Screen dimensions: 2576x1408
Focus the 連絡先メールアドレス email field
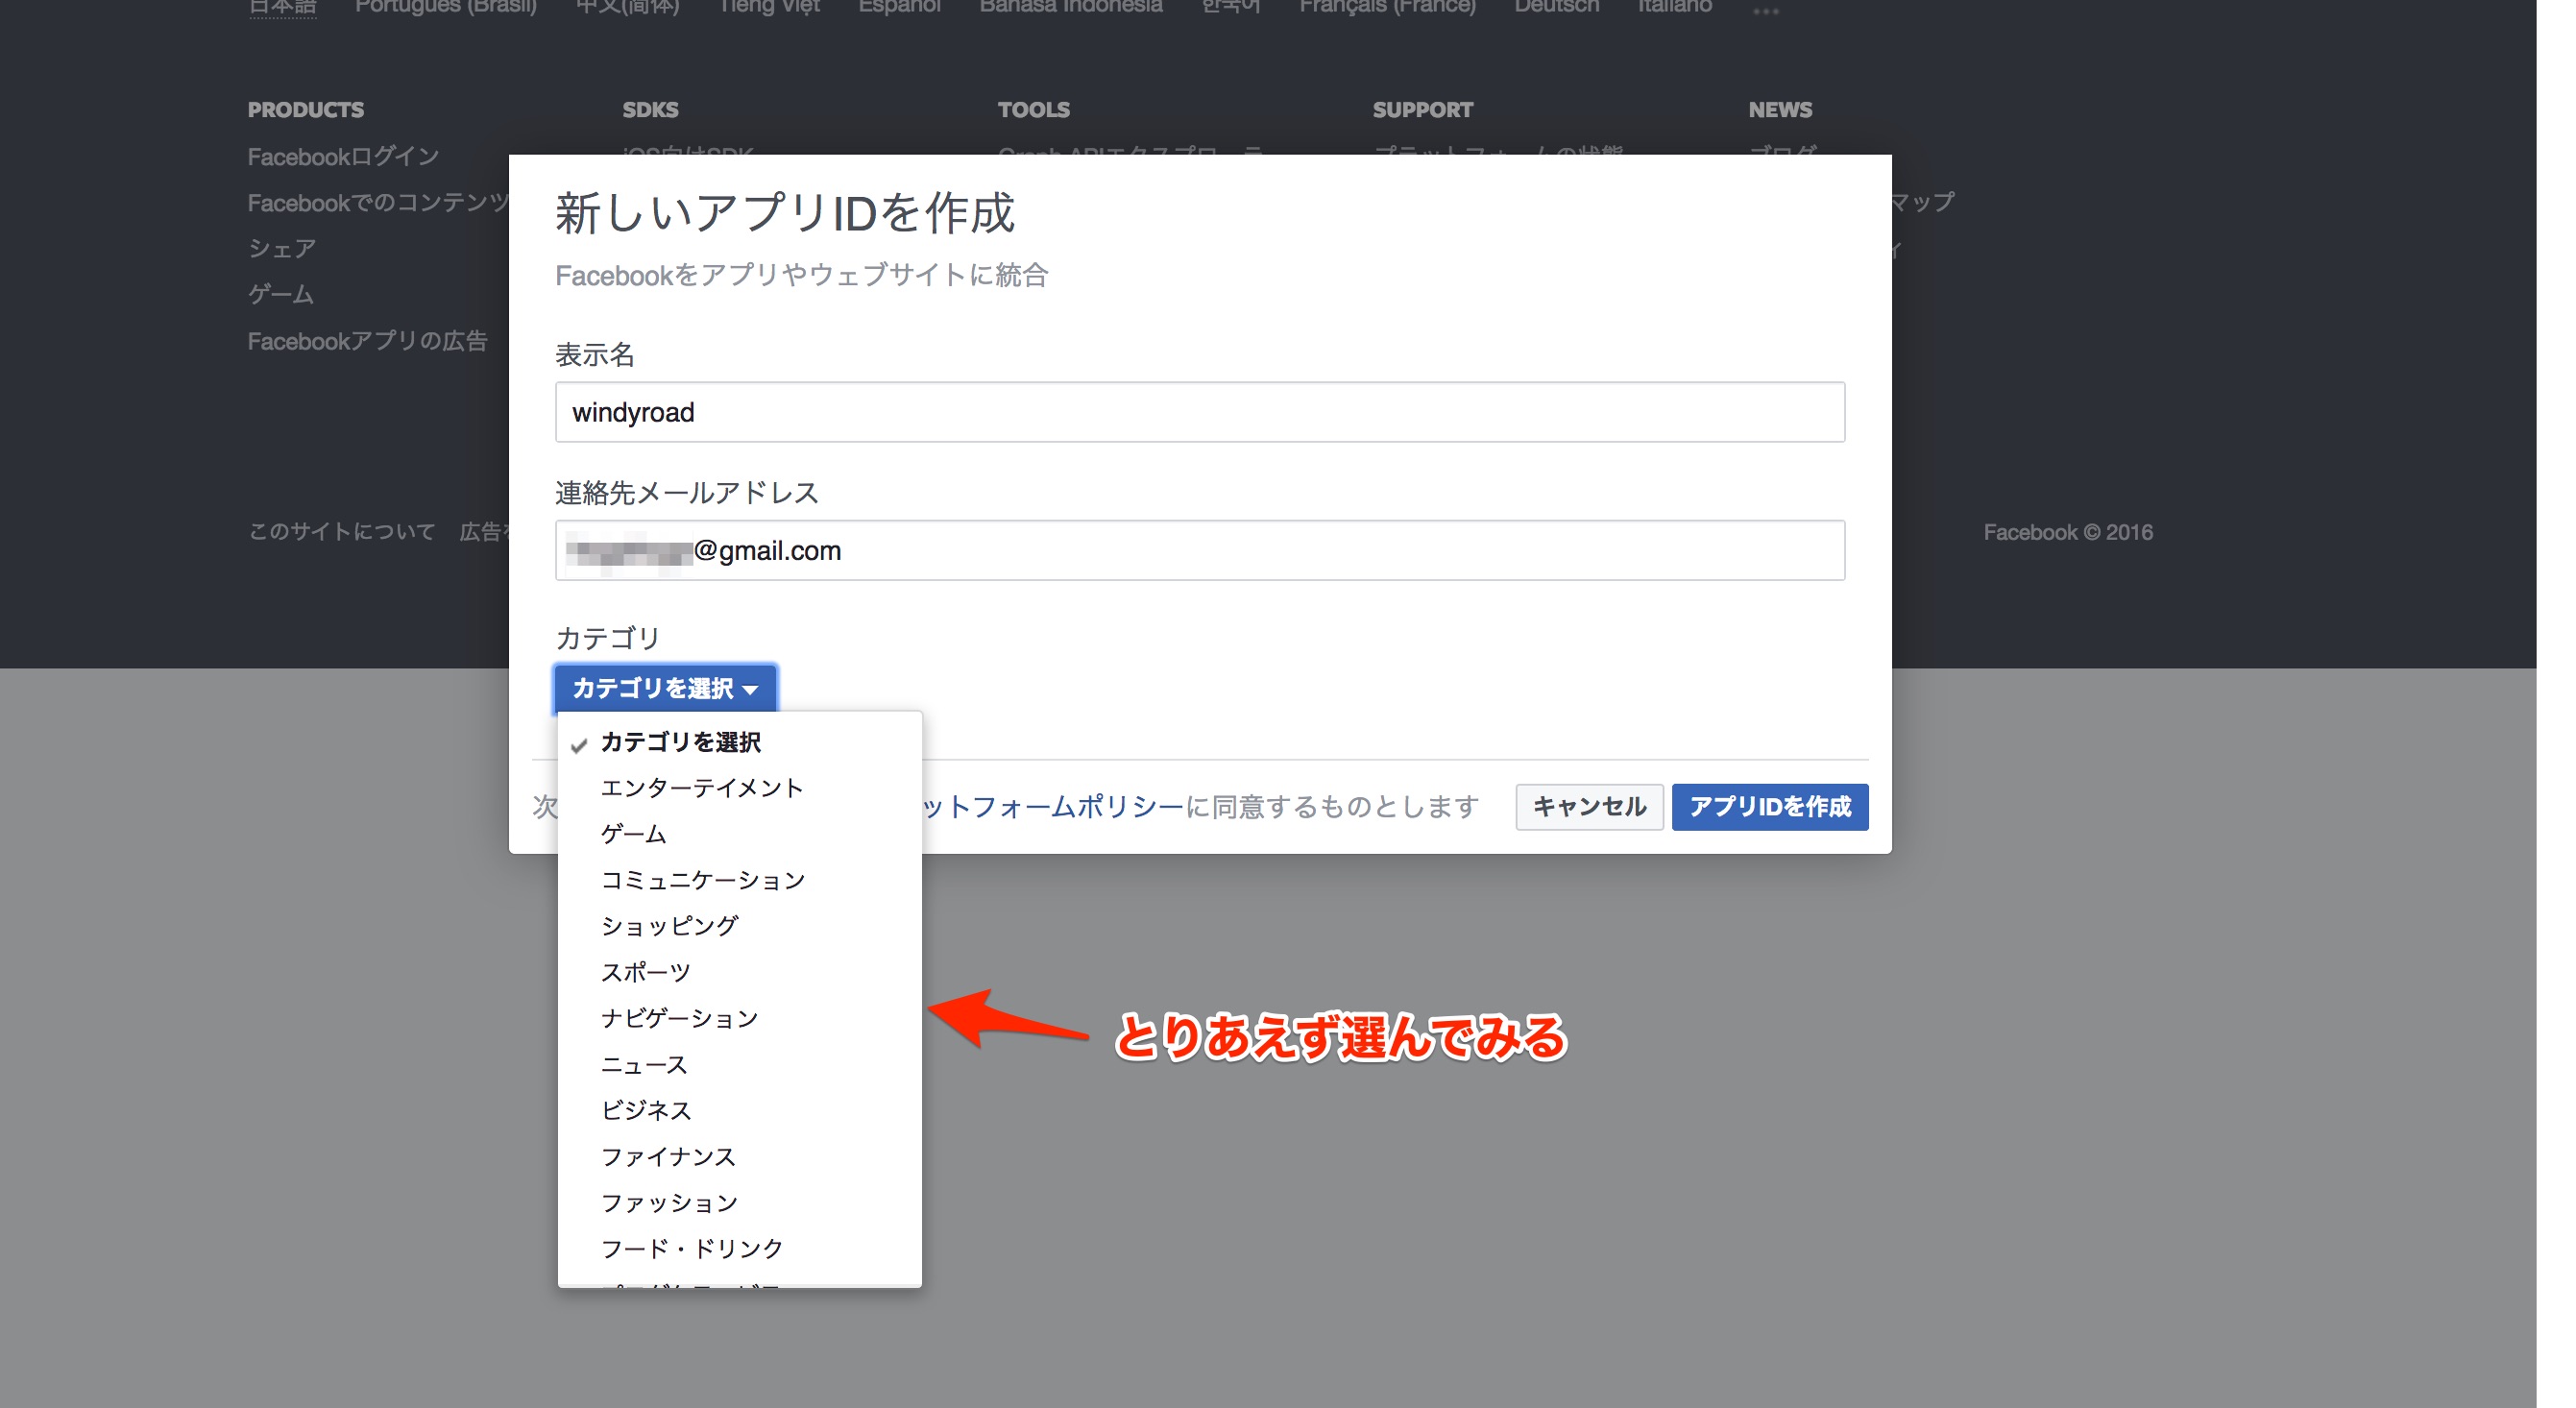[x=1200, y=550]
